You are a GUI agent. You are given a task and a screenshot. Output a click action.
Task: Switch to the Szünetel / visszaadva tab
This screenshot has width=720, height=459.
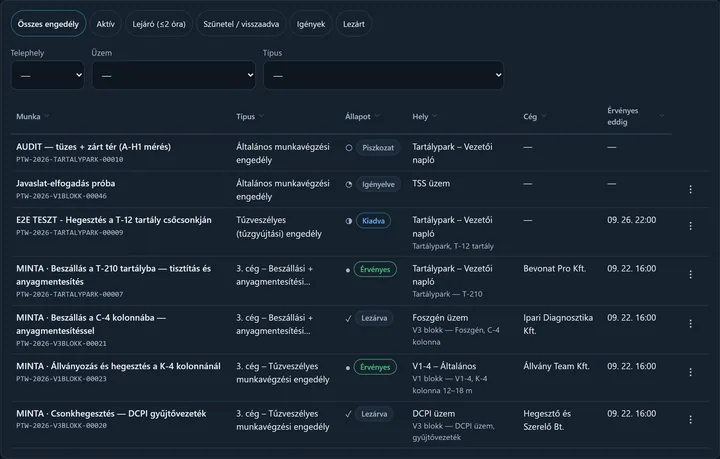click(x=241, y=24)
